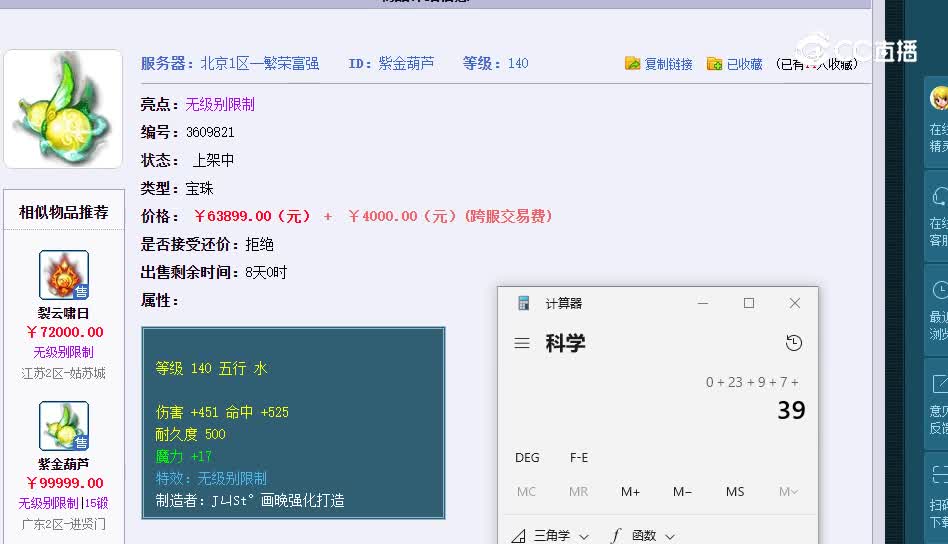
Task: Click the MS memory store button
Action: [735, 491]
